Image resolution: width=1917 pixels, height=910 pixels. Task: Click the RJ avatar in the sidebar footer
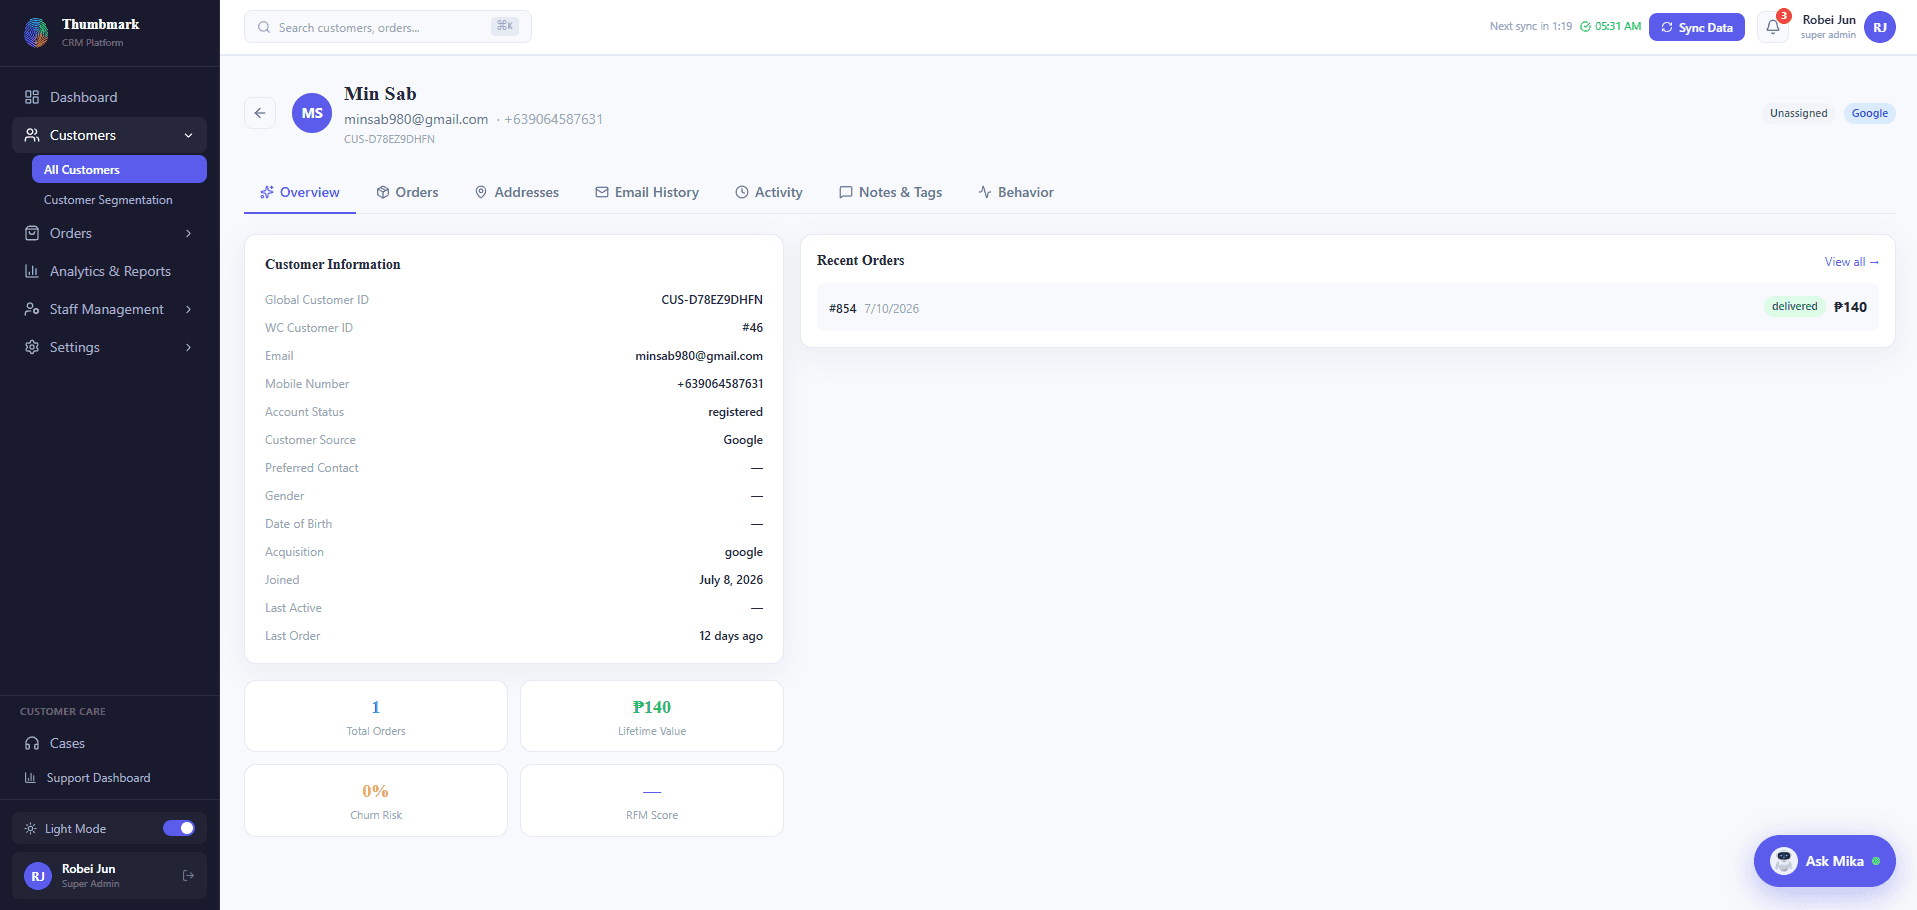(x=38, y=876)
